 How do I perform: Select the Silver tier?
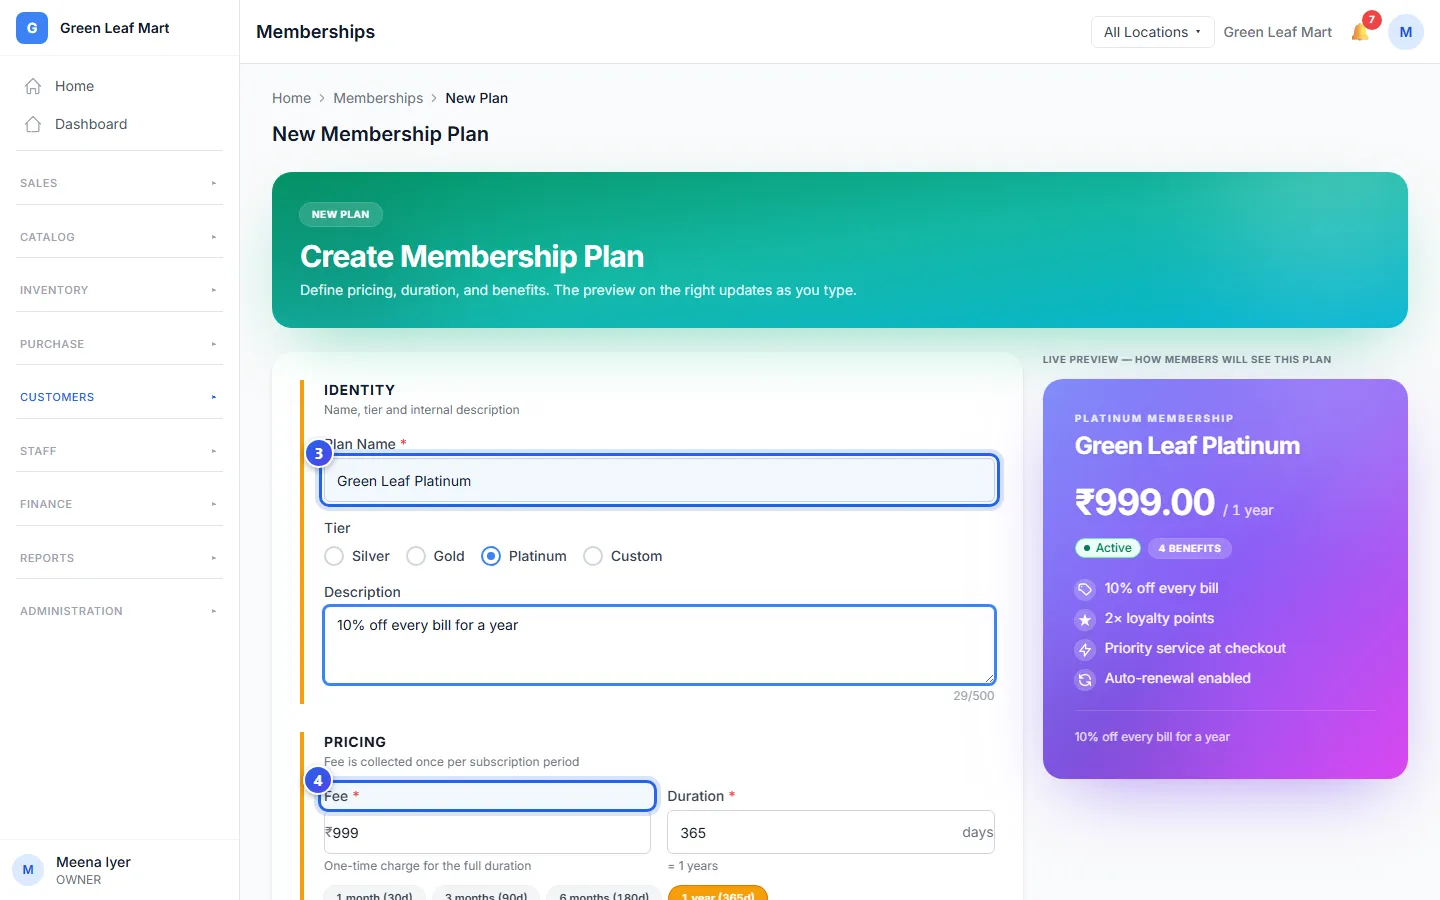(x=334, y=556)
